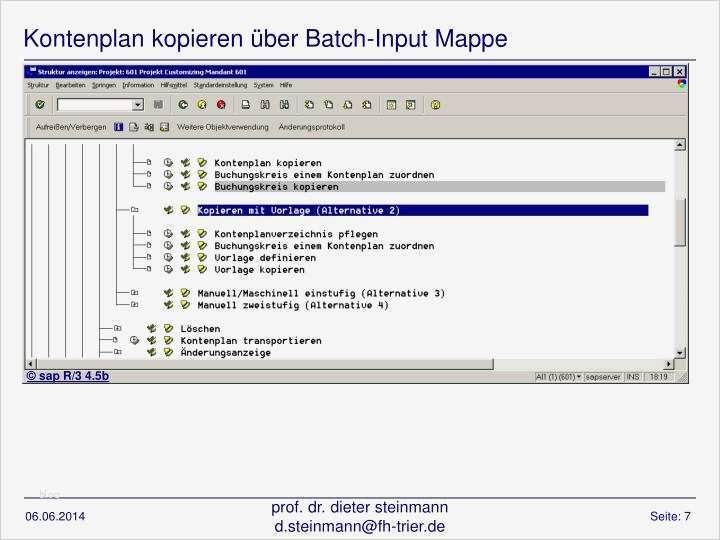Click the document icon after blue info icon
Screen dimensions: 720x540
coord(134,127)
